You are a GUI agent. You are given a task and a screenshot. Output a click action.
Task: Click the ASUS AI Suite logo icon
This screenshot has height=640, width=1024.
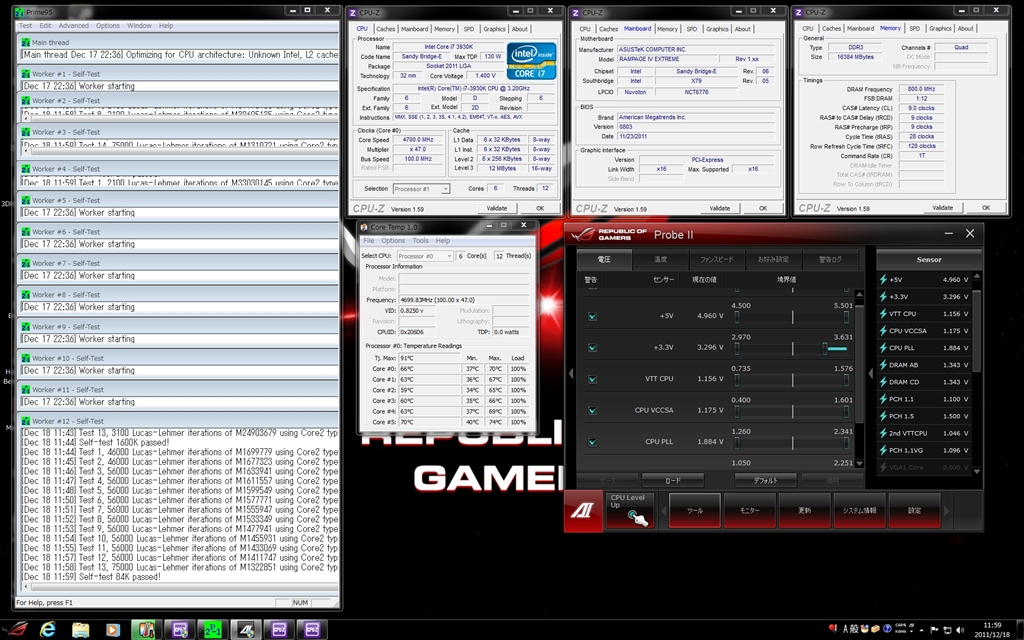click(x=582, y=510)
